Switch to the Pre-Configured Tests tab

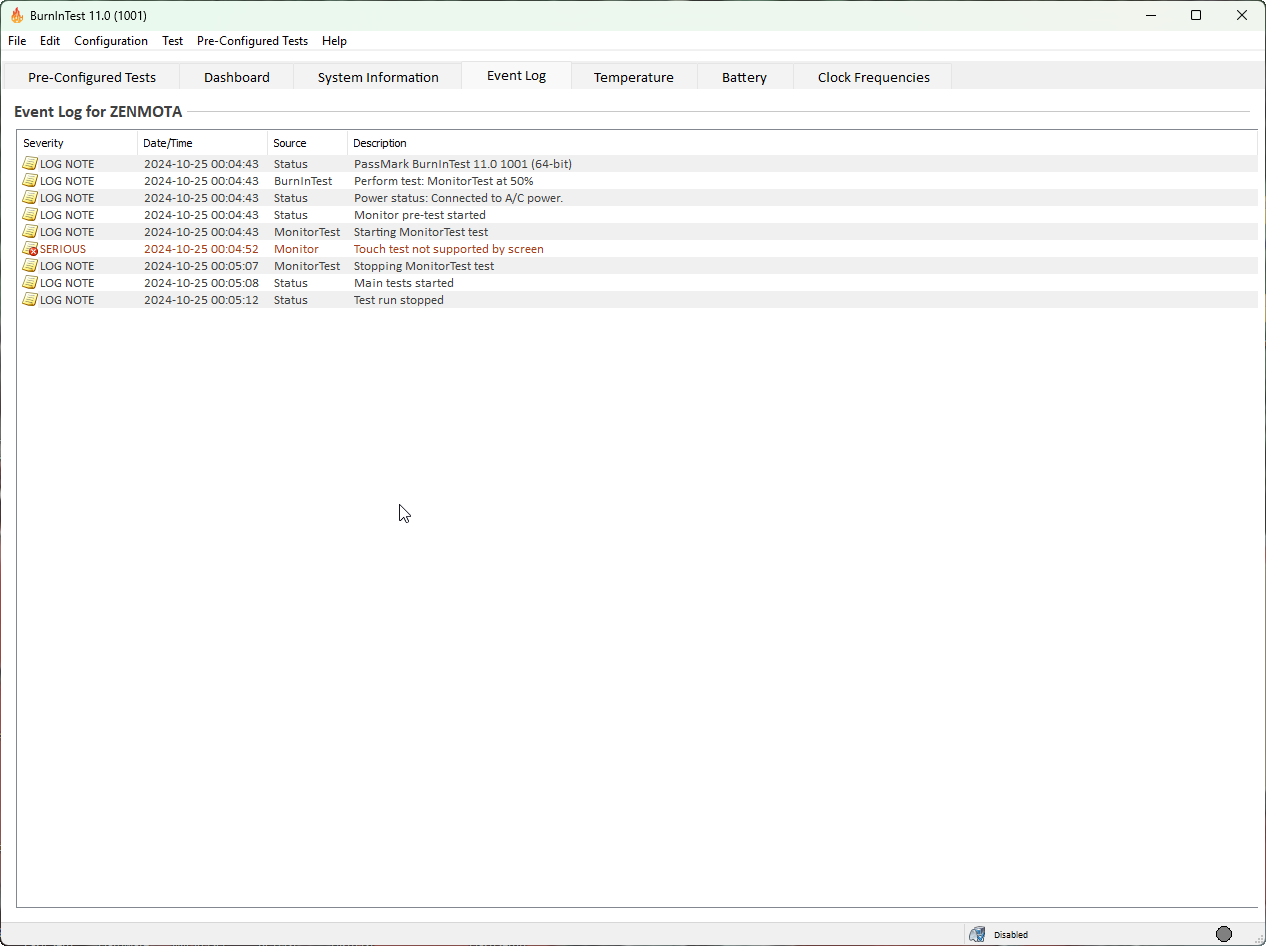(x=92, y=77)
